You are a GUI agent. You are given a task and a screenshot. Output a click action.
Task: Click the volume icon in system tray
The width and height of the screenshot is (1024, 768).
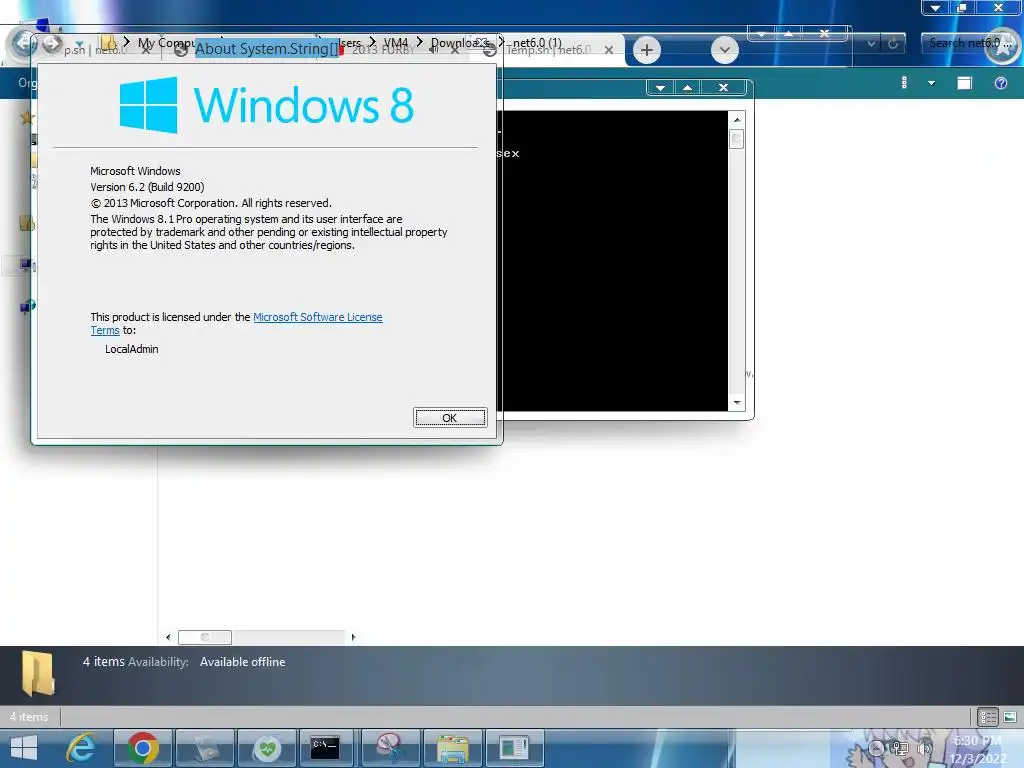(923, 749)
